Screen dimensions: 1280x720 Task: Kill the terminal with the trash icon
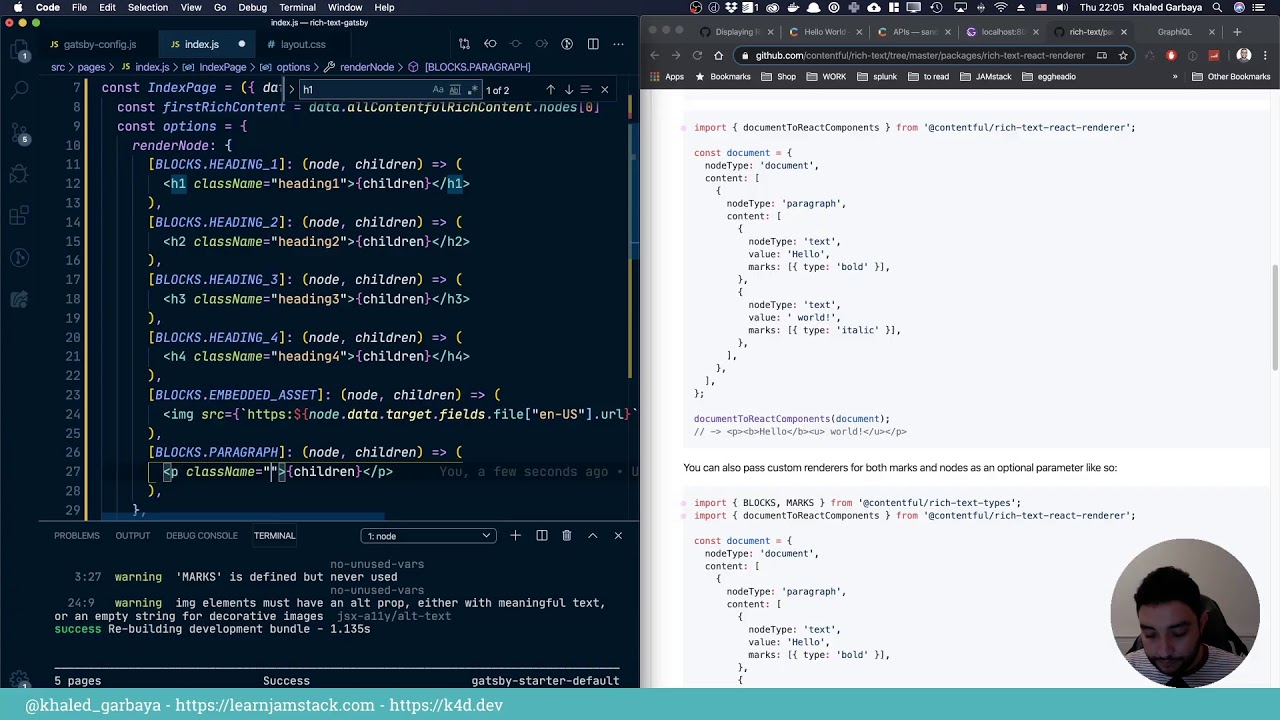point(566,536)
